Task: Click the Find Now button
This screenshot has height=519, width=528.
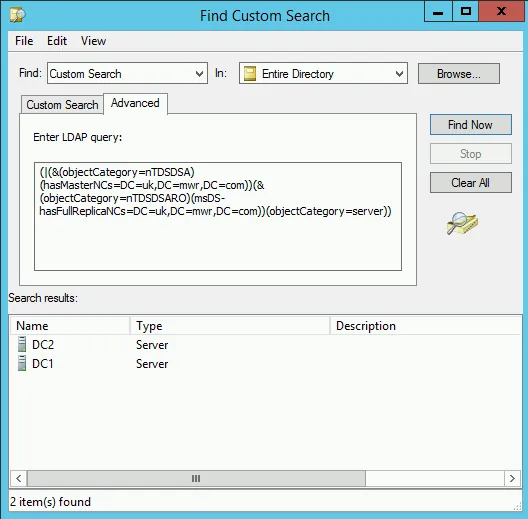Action: point(470,125)
